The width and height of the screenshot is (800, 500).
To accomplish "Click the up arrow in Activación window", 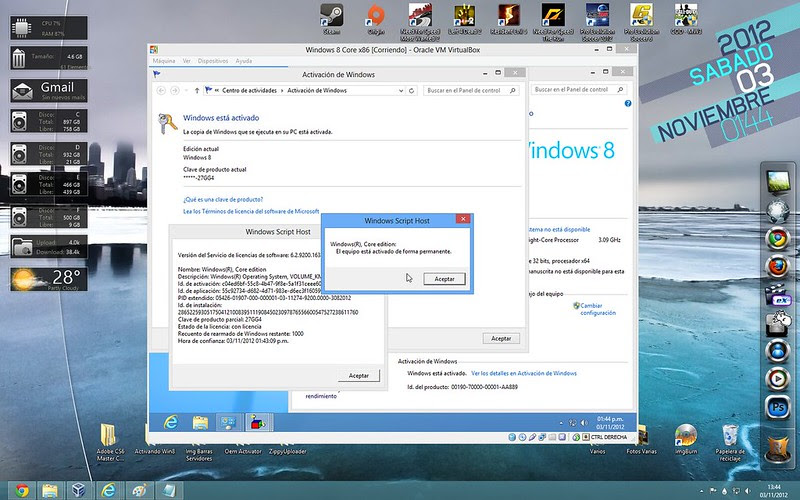I will [197, 91].
